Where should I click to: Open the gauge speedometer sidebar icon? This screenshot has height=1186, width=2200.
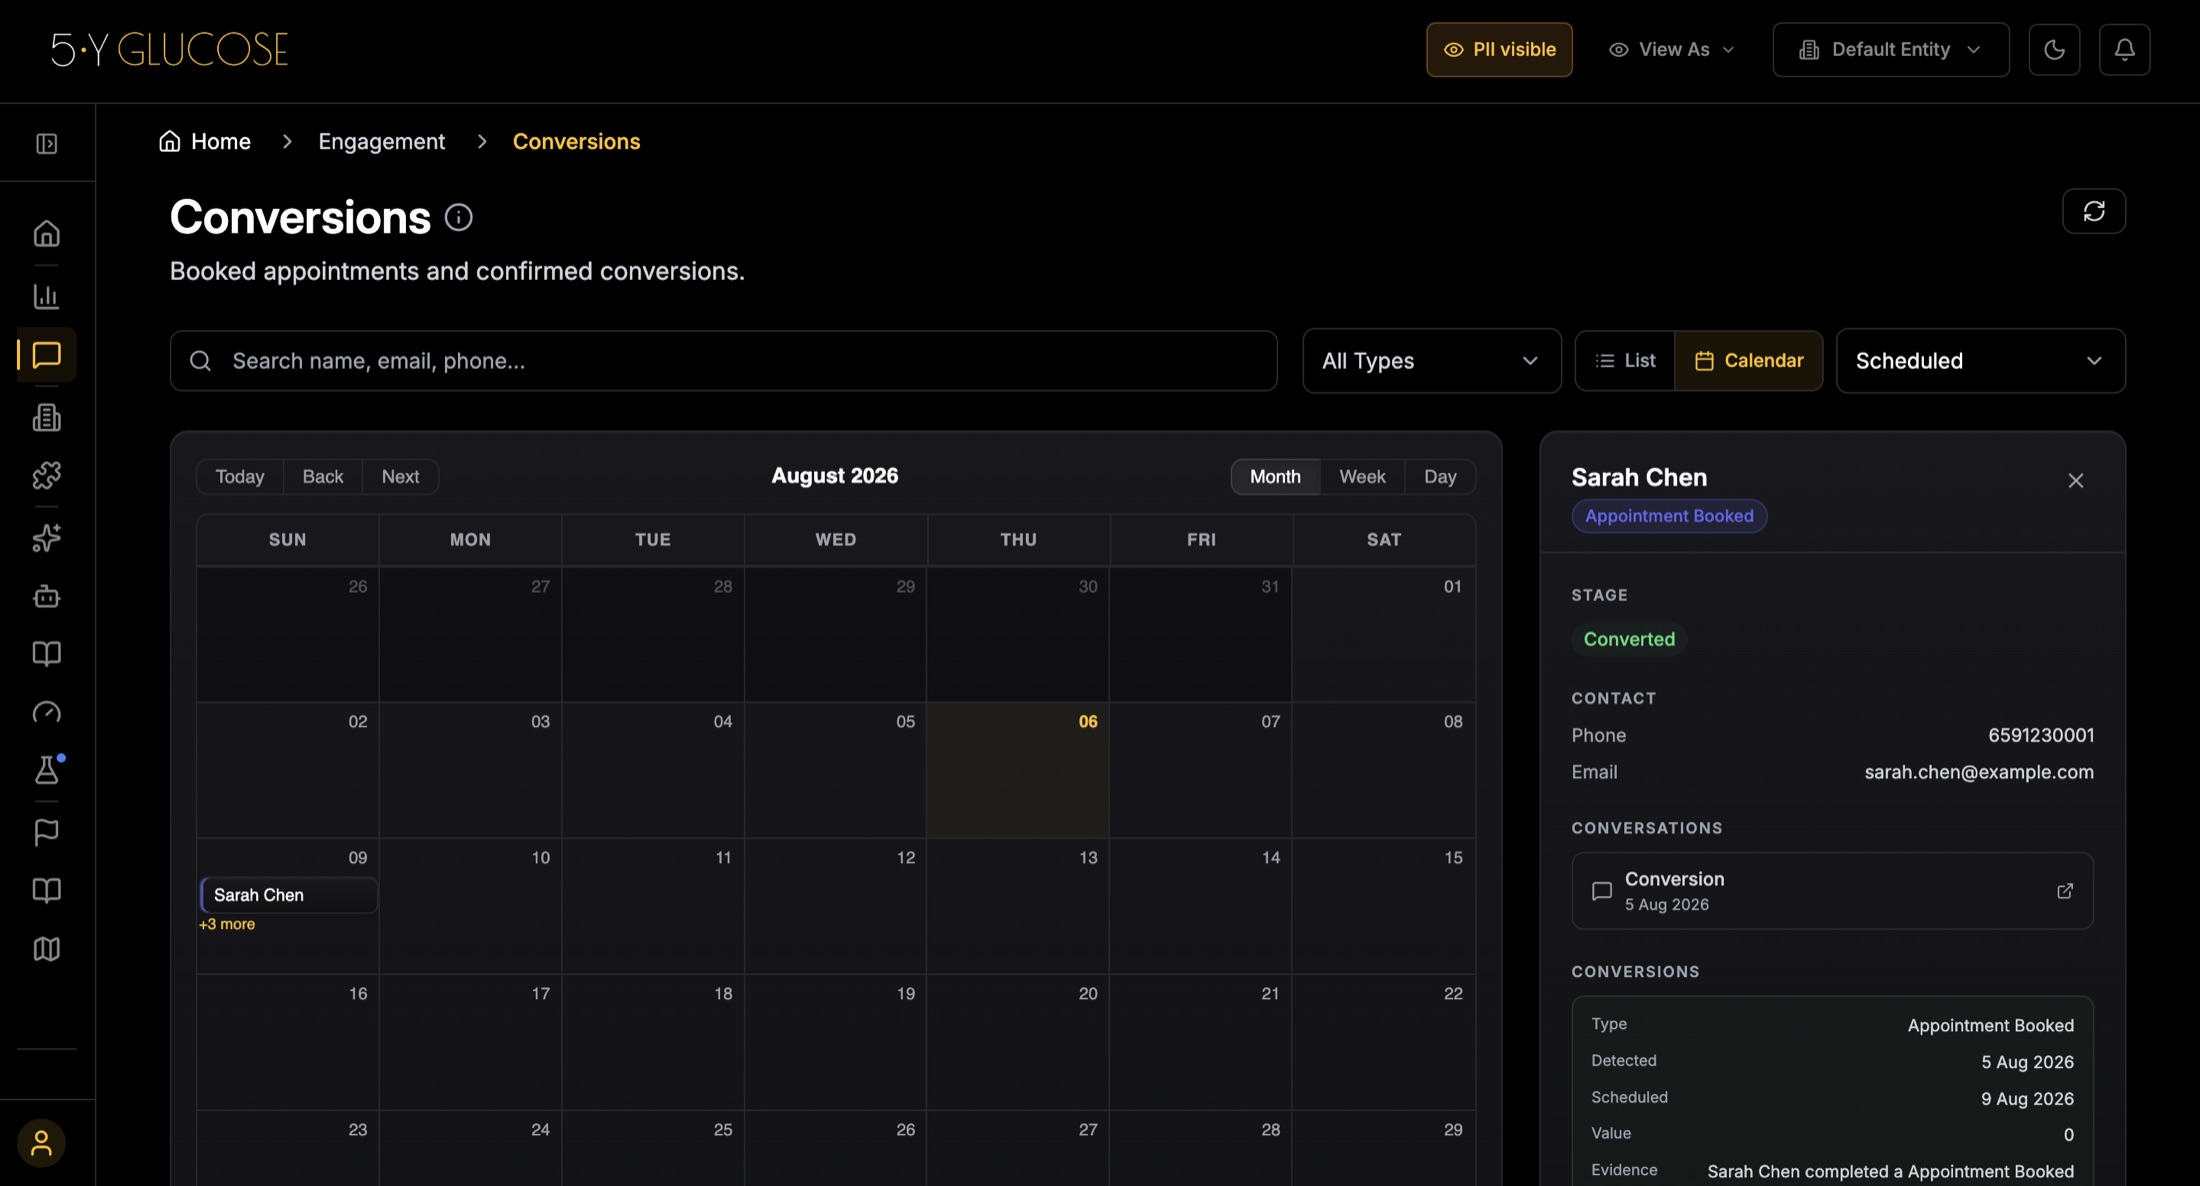[x=47, y=712]
